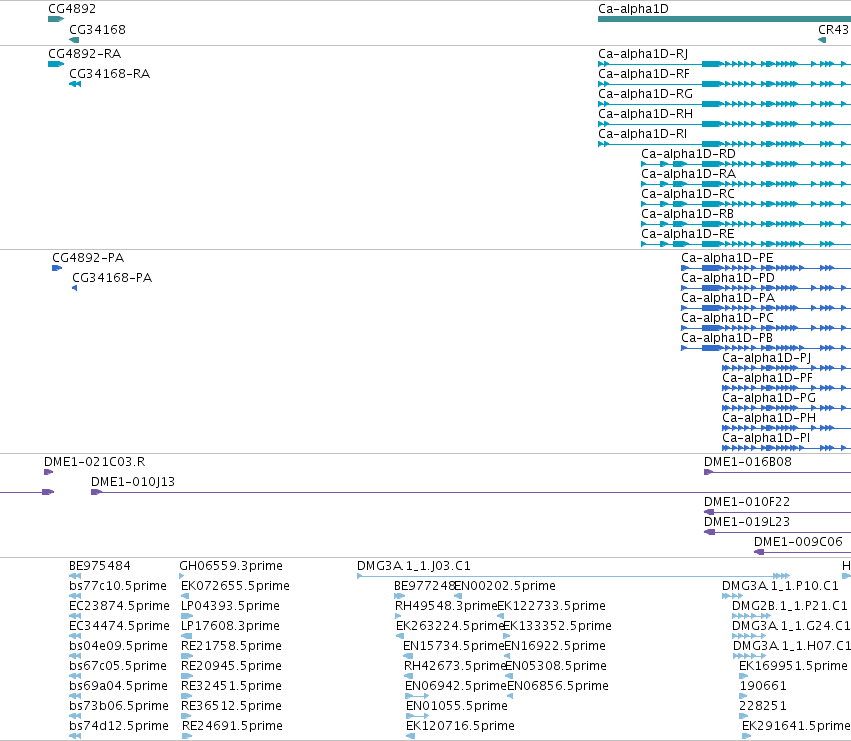Screen dimensions: 851x741
Task: Select the CG4892 gene feature
Action: tap(56, 19)
